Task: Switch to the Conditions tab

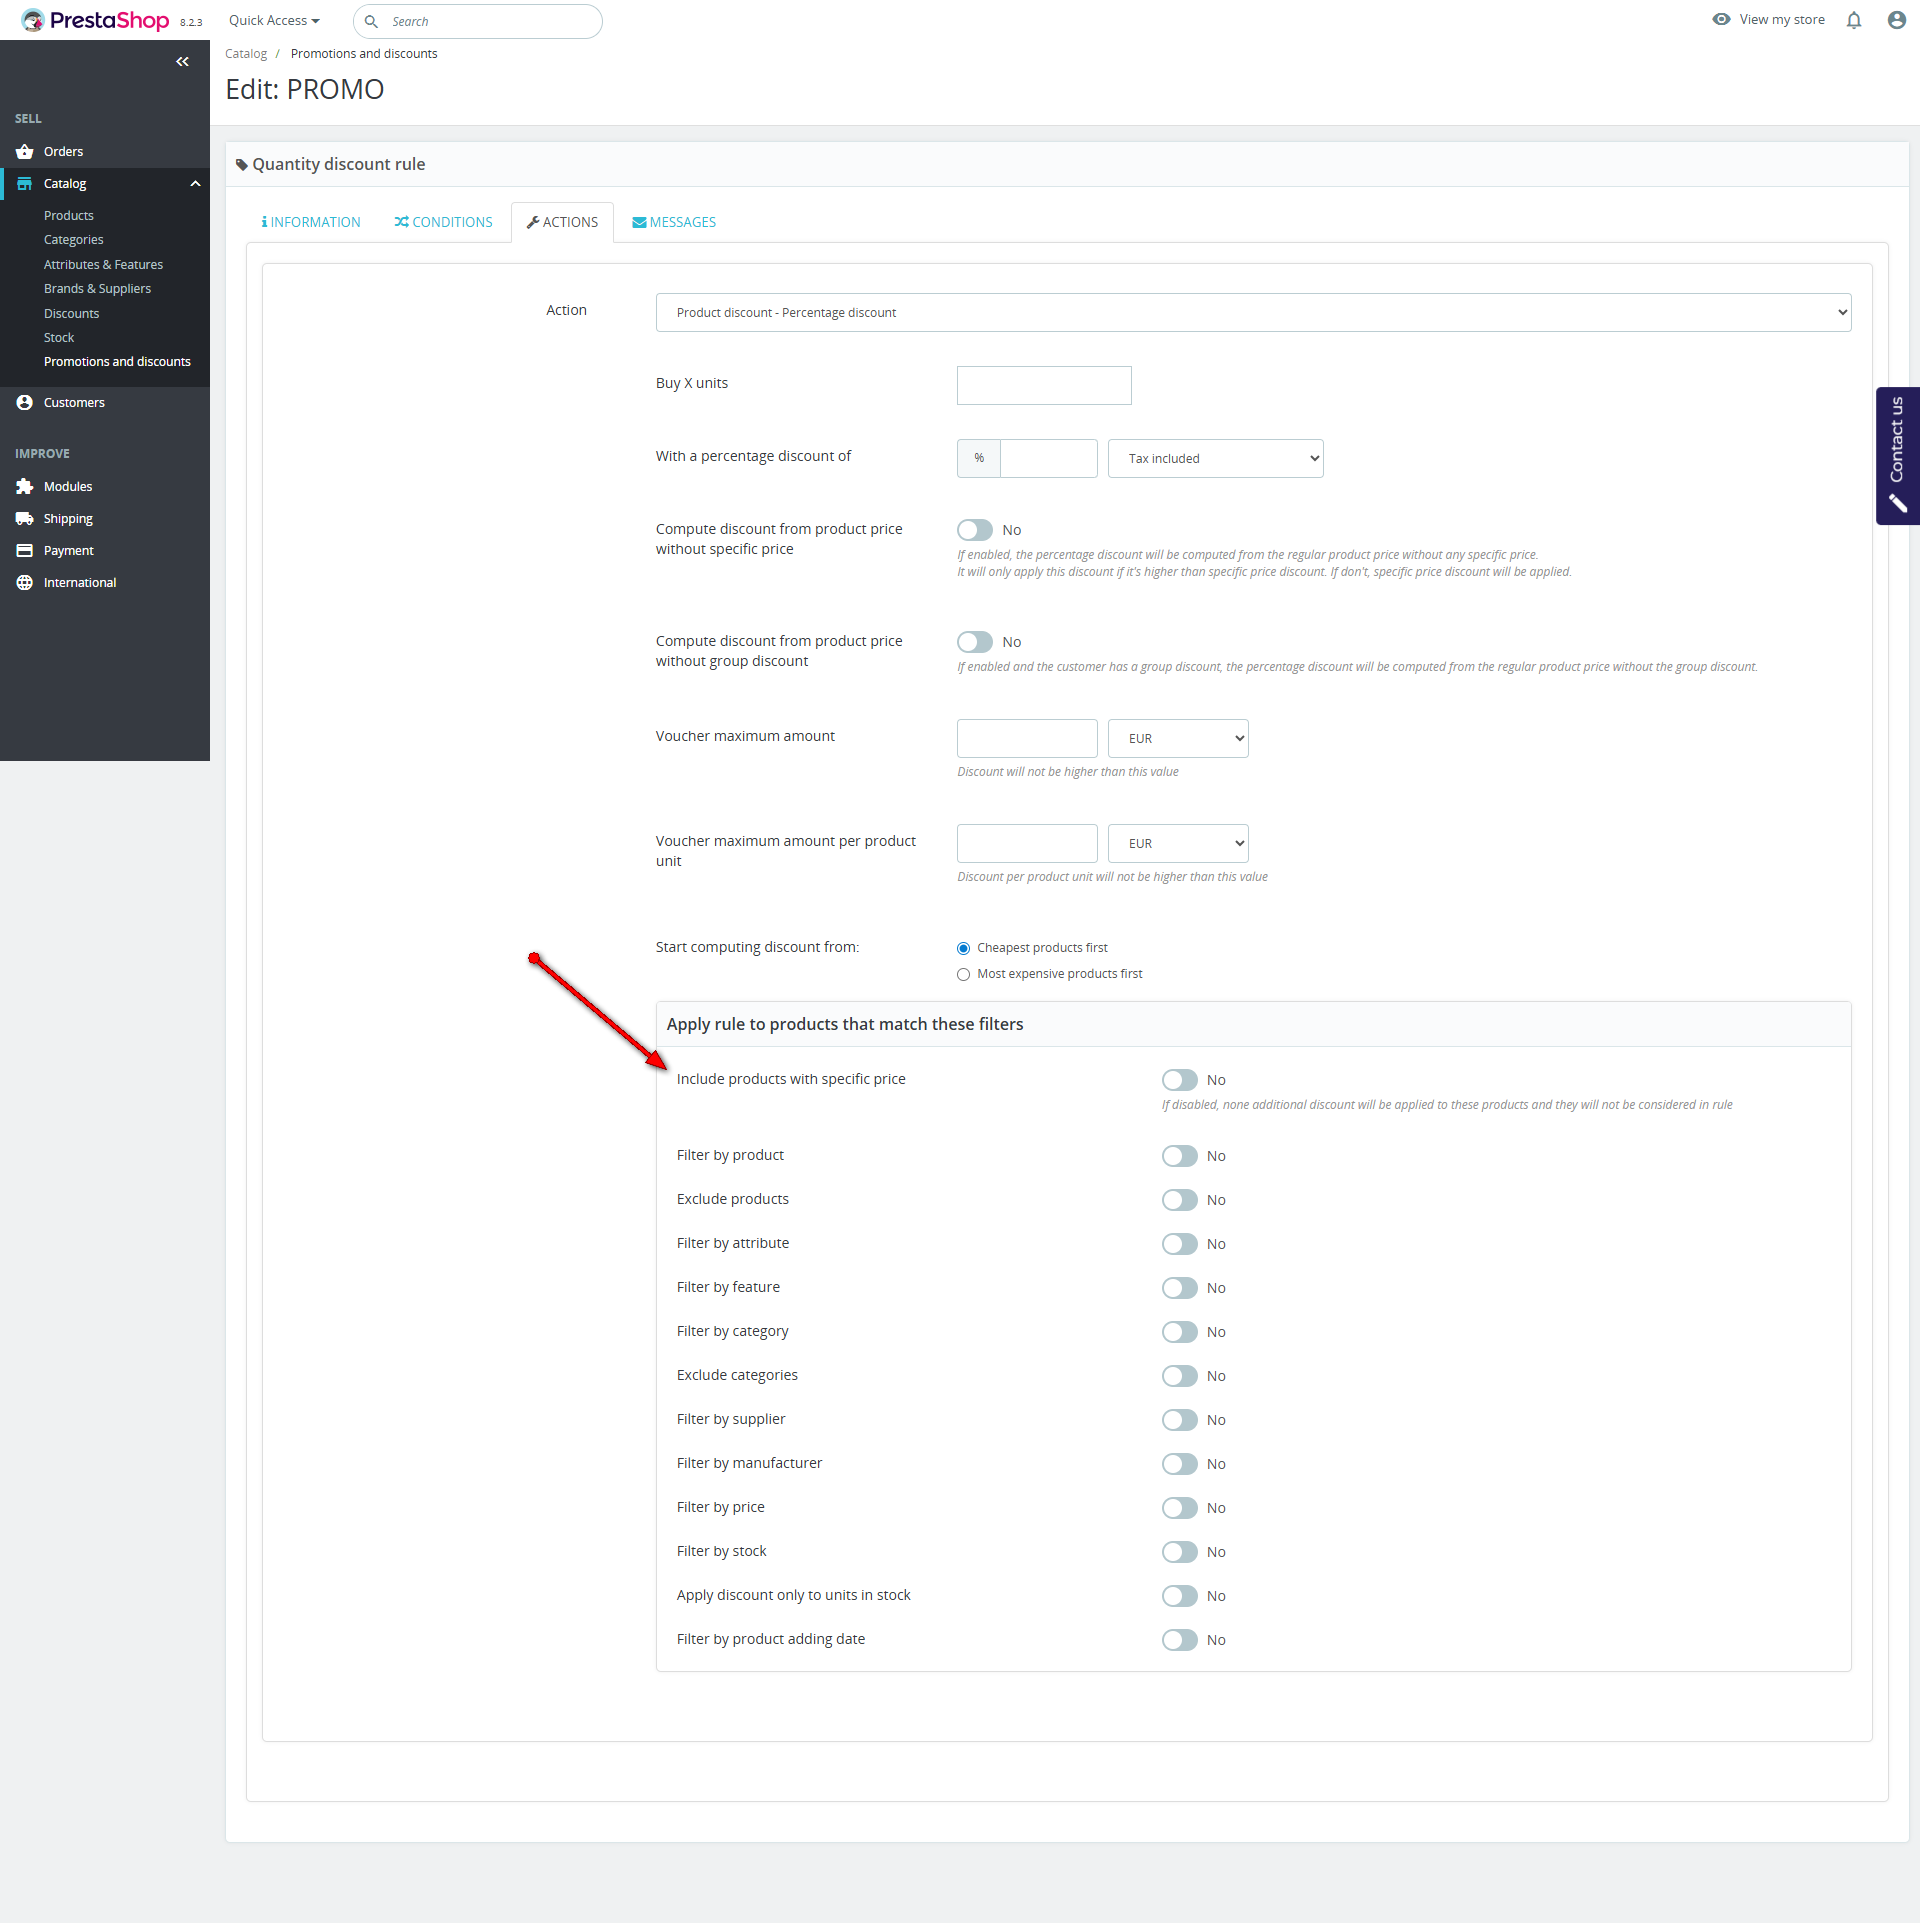Action: (x=443, y=222)
